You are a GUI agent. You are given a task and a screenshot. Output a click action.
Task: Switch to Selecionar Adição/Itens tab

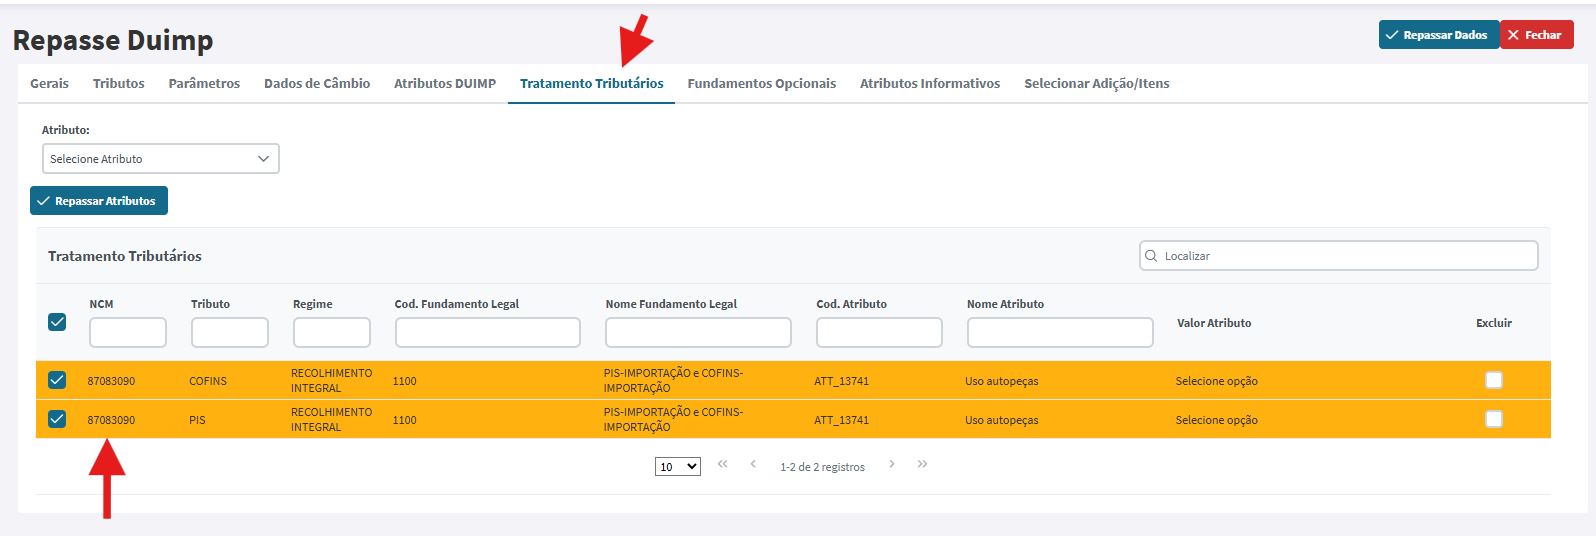click(x=1097, y=83)
